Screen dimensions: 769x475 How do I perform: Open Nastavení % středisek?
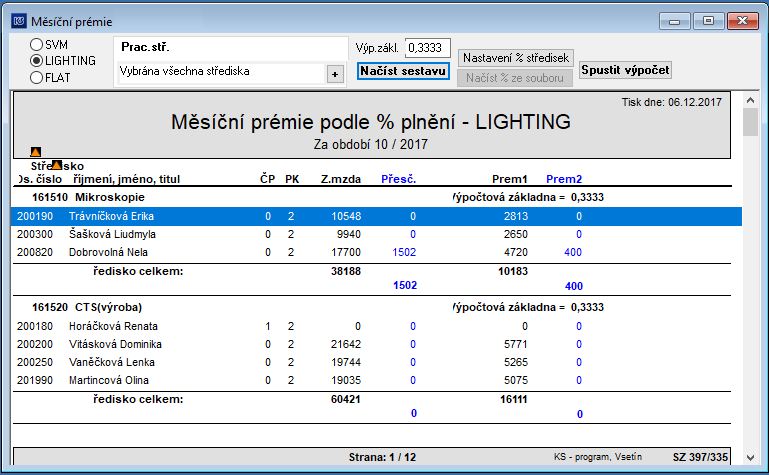pos(515,58)
